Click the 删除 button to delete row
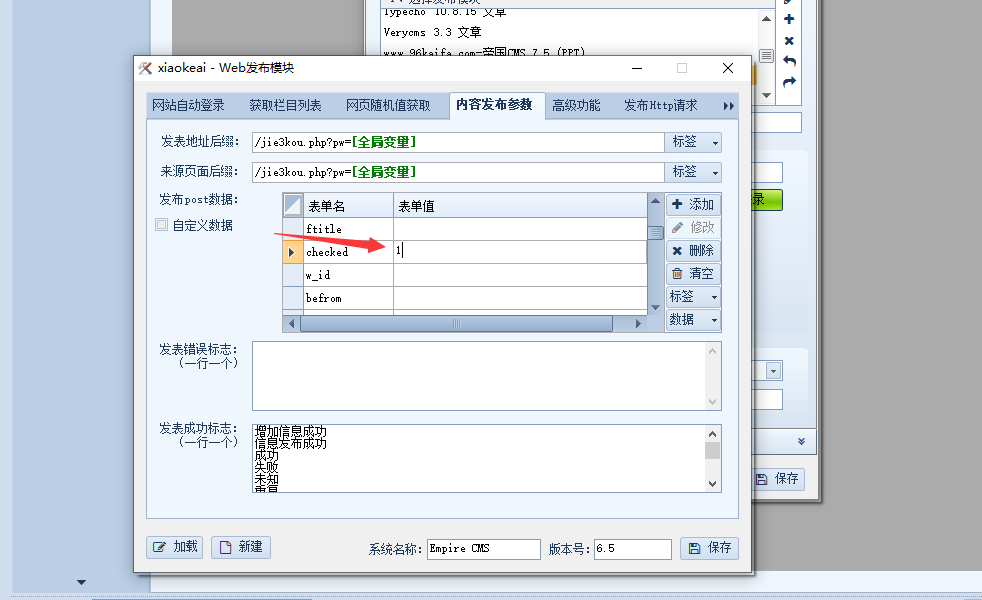982x600 pixels. point(693,251)
